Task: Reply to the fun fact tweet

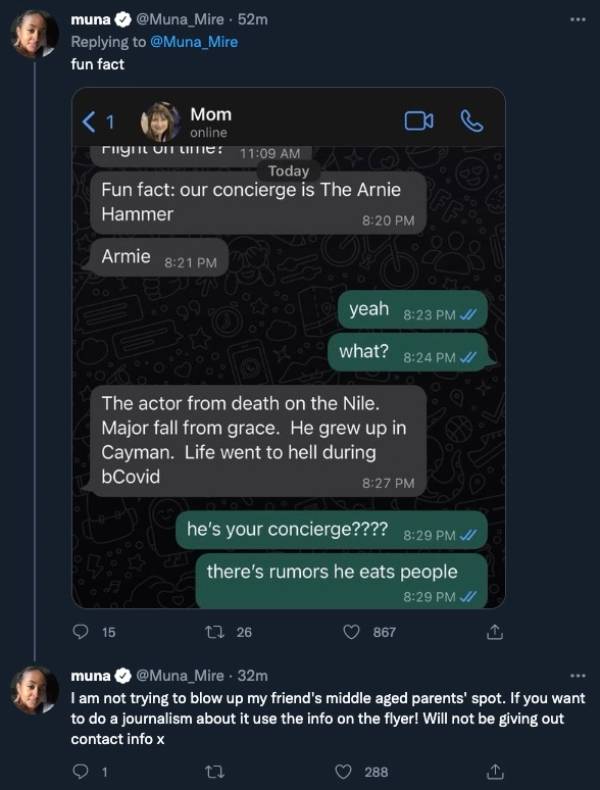Action: click(x=82, y=631)
